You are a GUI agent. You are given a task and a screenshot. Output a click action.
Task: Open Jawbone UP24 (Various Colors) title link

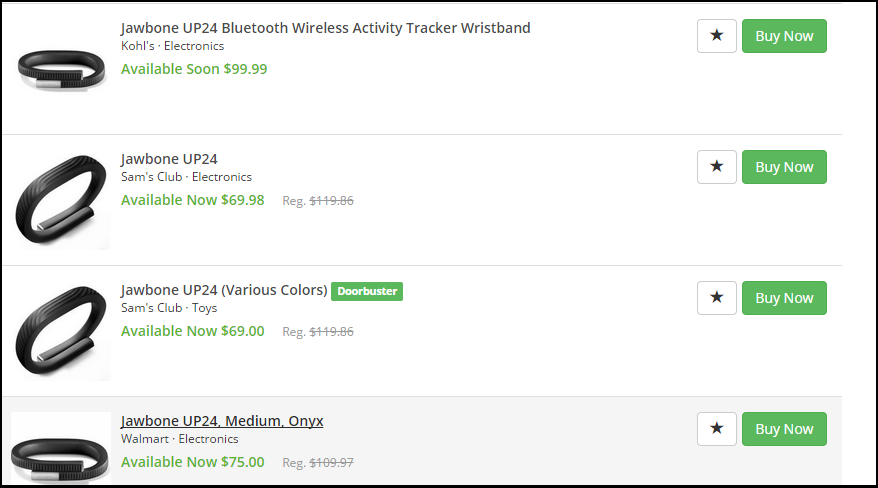tap(224, 290)
